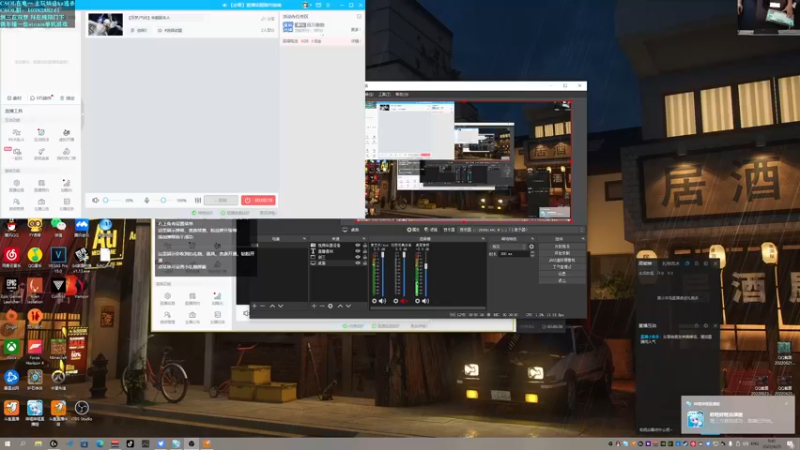Mute the first OBS mixer channel speaker
Image resolution: width=800 pixels, height=450 pixels.
(382, 301)
